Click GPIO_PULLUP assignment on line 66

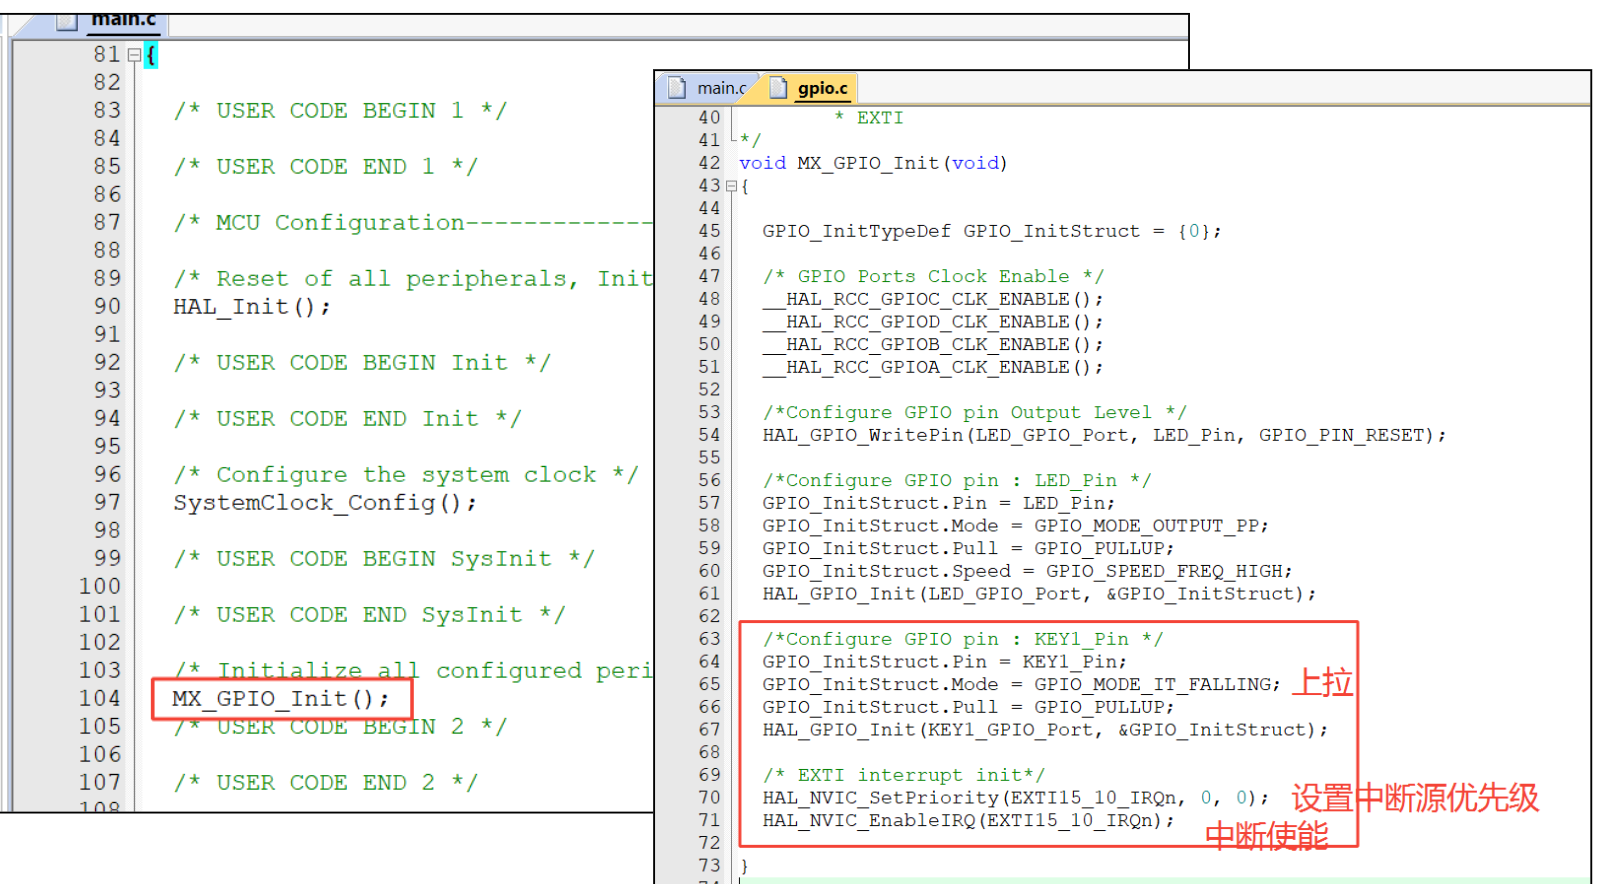tap(968, 707)
